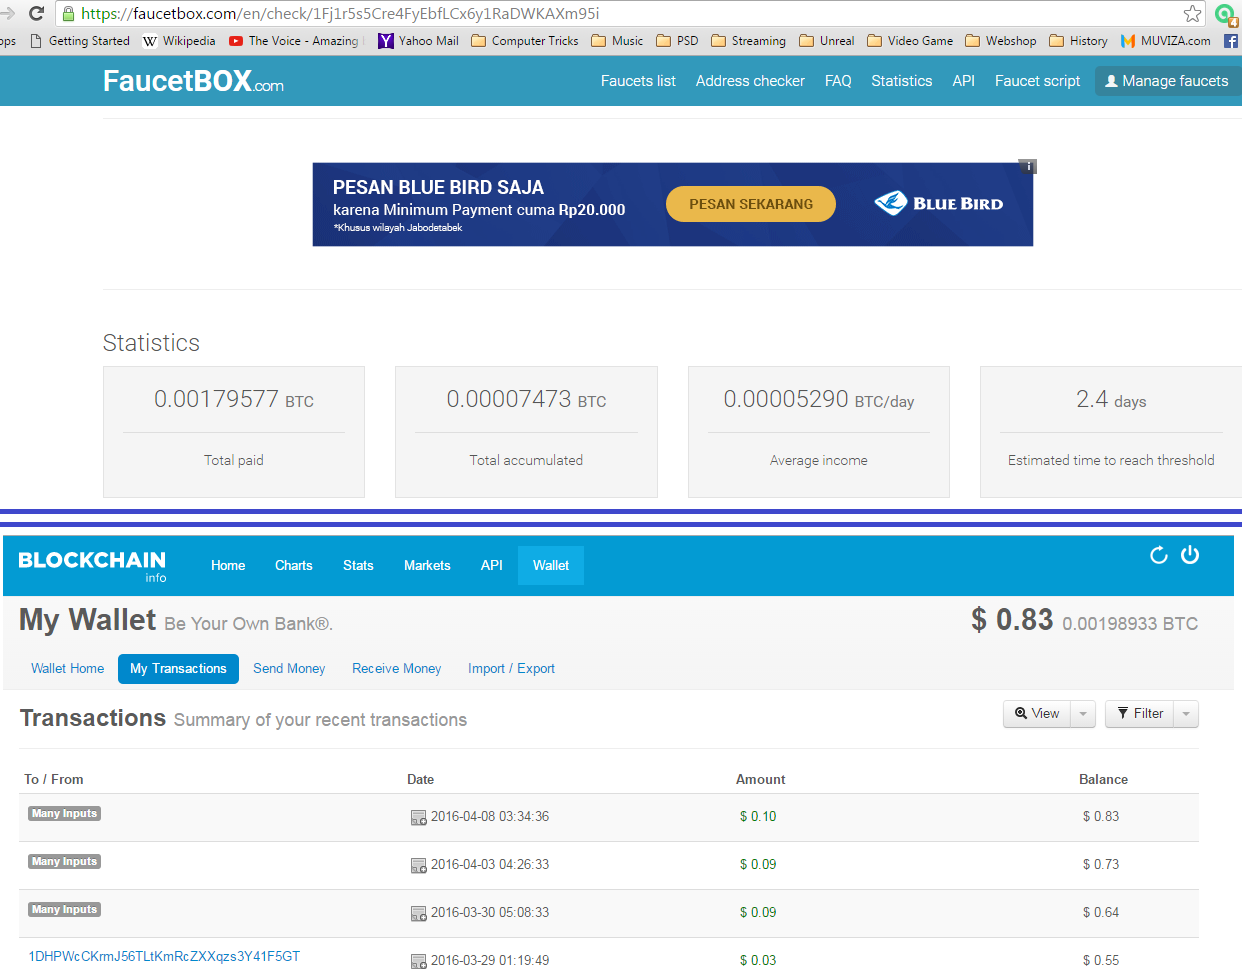Open the Getting Started bookmark

[x=80, y=41]
